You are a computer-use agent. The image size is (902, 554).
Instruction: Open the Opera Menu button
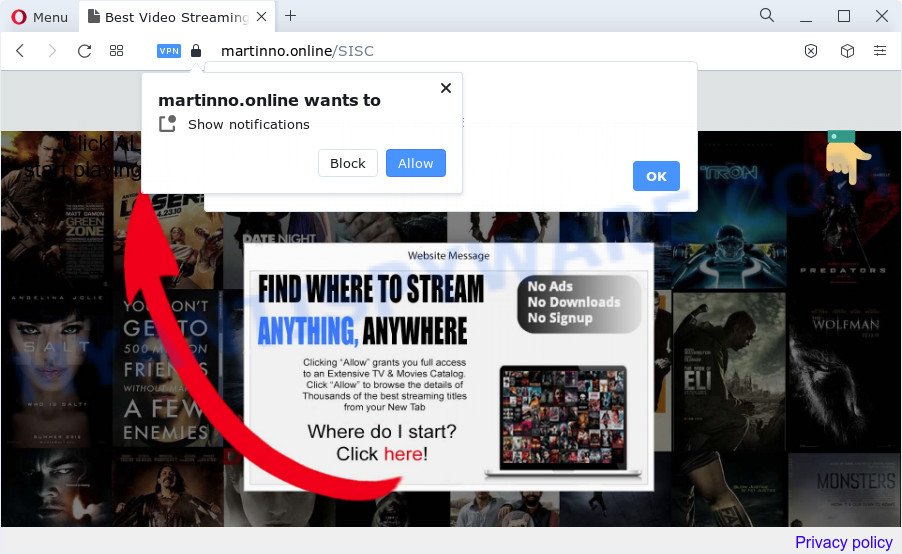tap(39, 17)
